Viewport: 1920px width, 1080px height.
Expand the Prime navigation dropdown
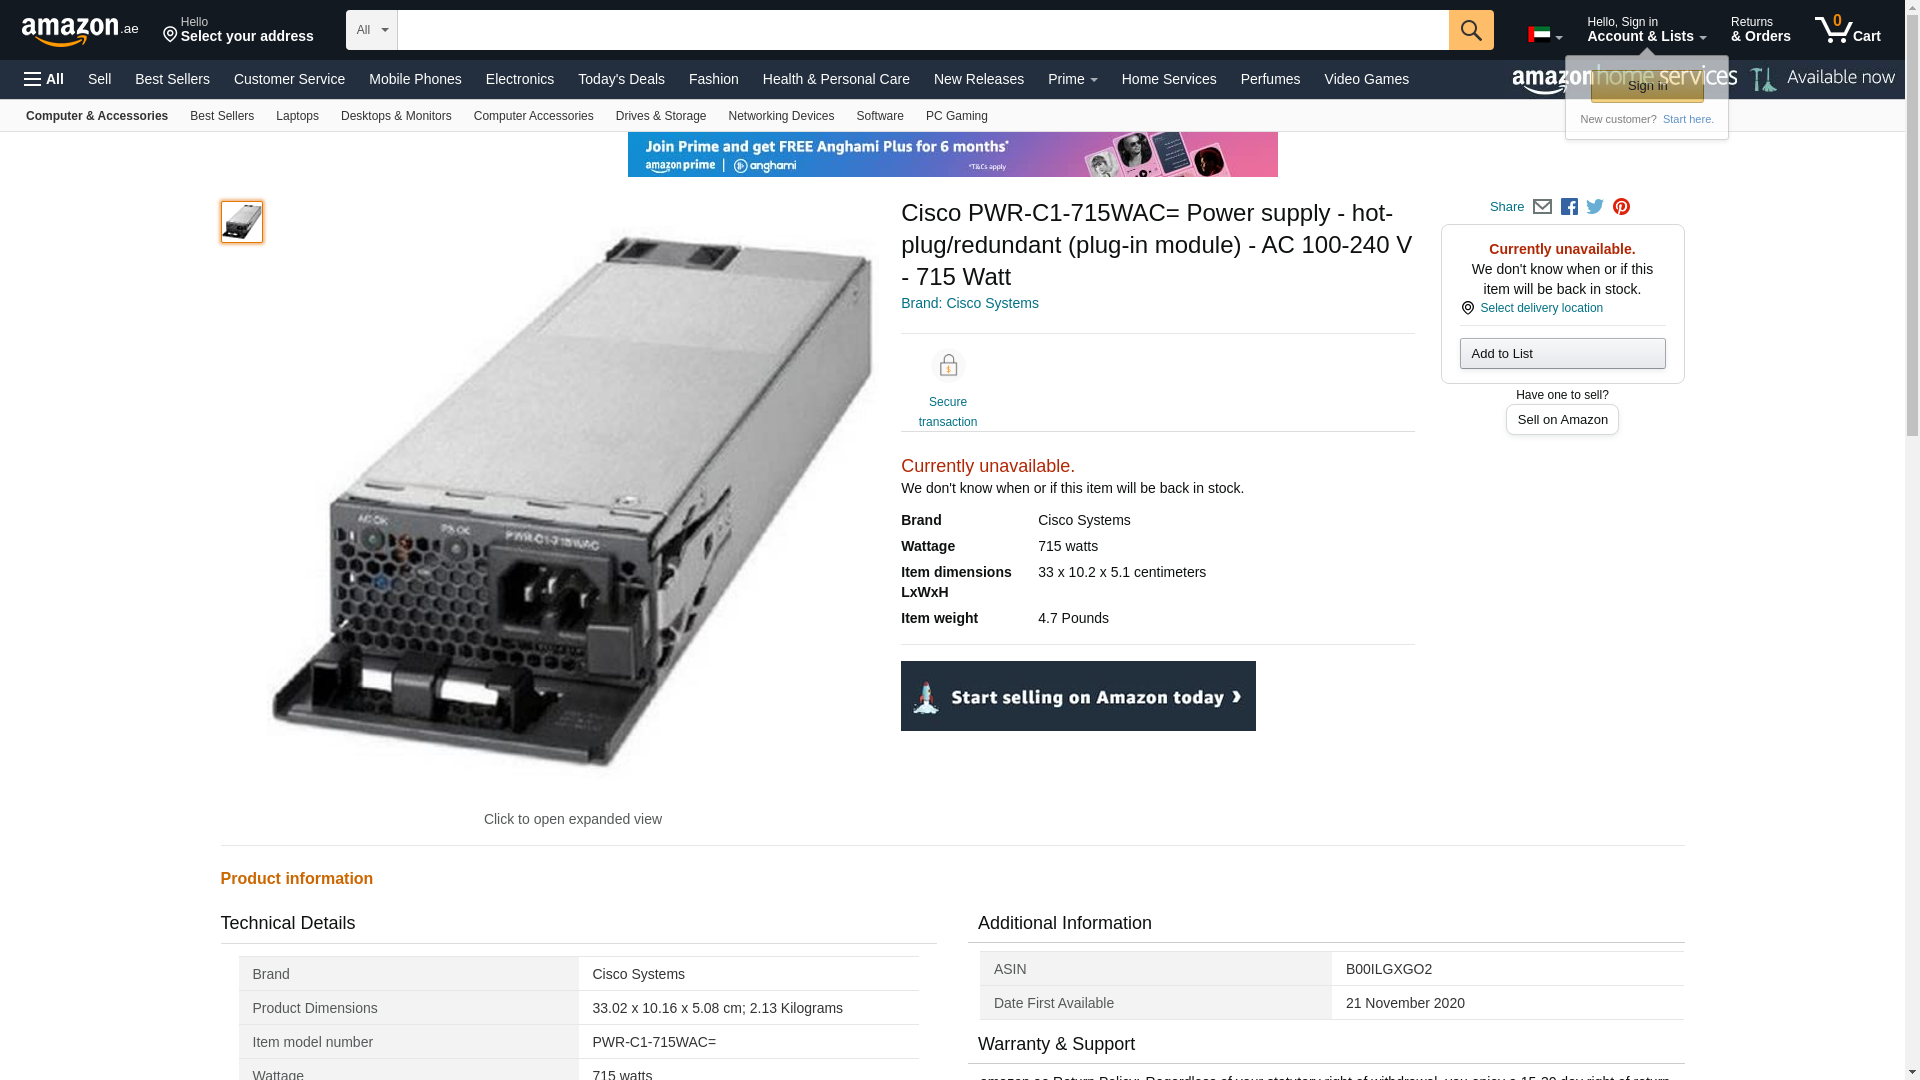pos(1072,79)
